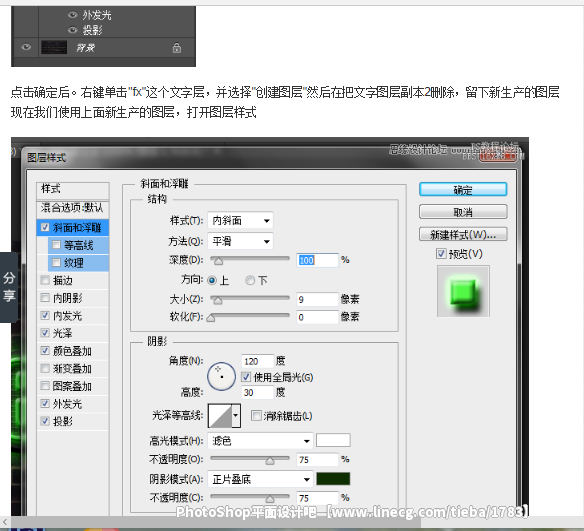Image resolution: width=584 pixels, height=531 pixels.
Task: Enable the 等高线 checkbox
Action: point(56,245)
